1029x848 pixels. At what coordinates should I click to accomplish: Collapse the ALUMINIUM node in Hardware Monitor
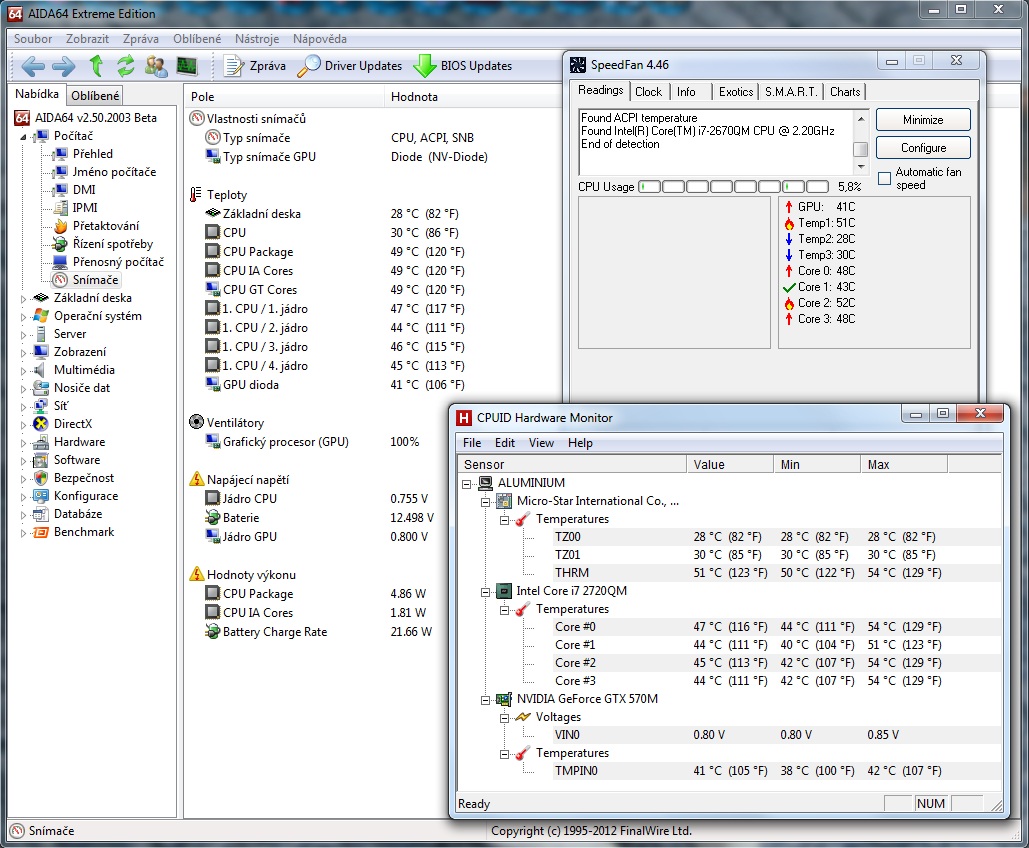(467, 484)
